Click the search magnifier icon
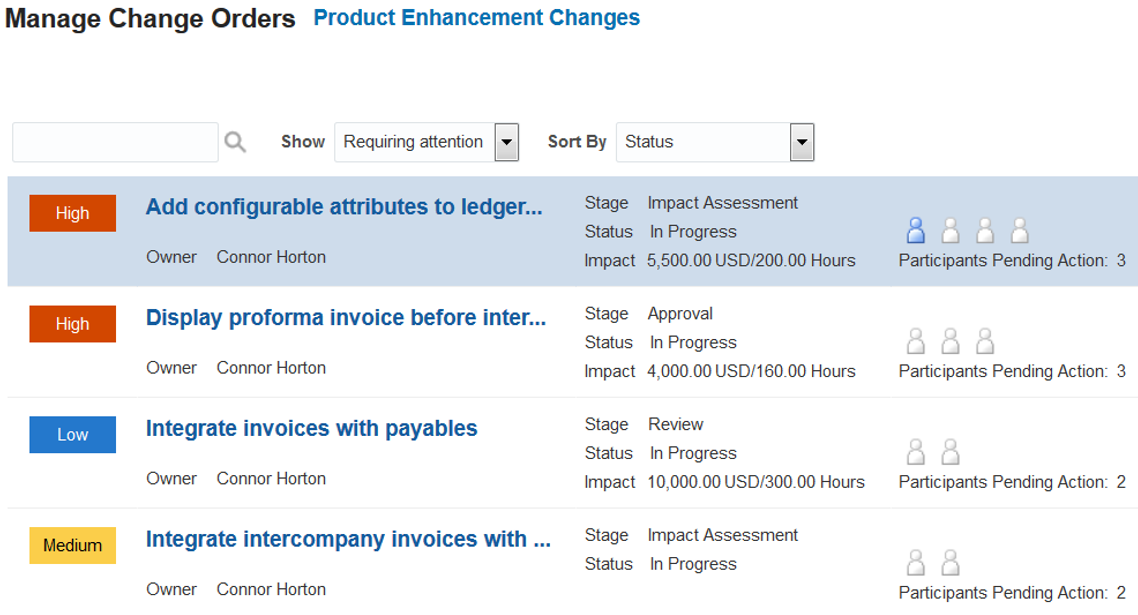The width and height of the screenshot is (1138, 615). [x=235, y=142]
